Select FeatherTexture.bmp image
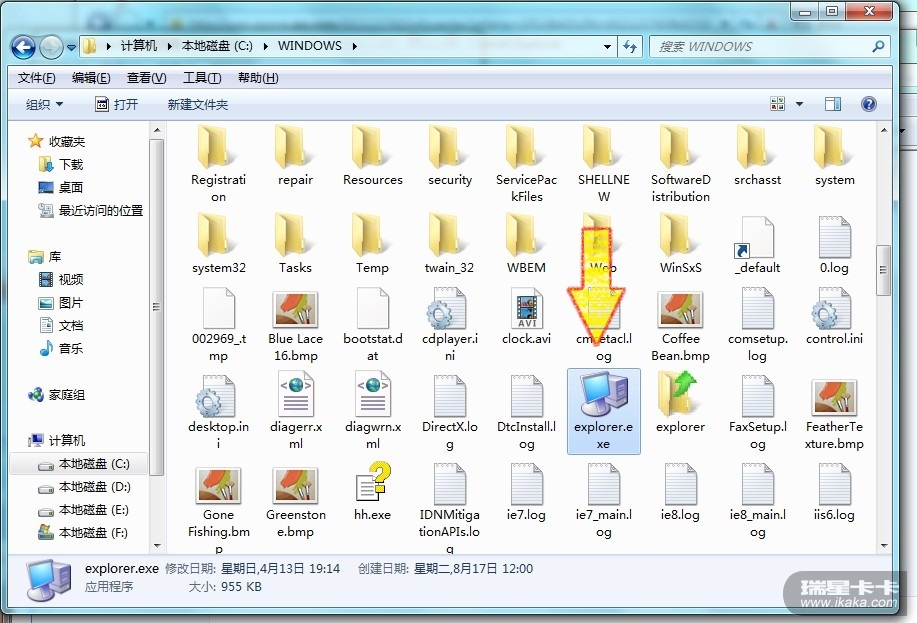Image resolution: width=917 pixels, height=623 pixels. 834,414
